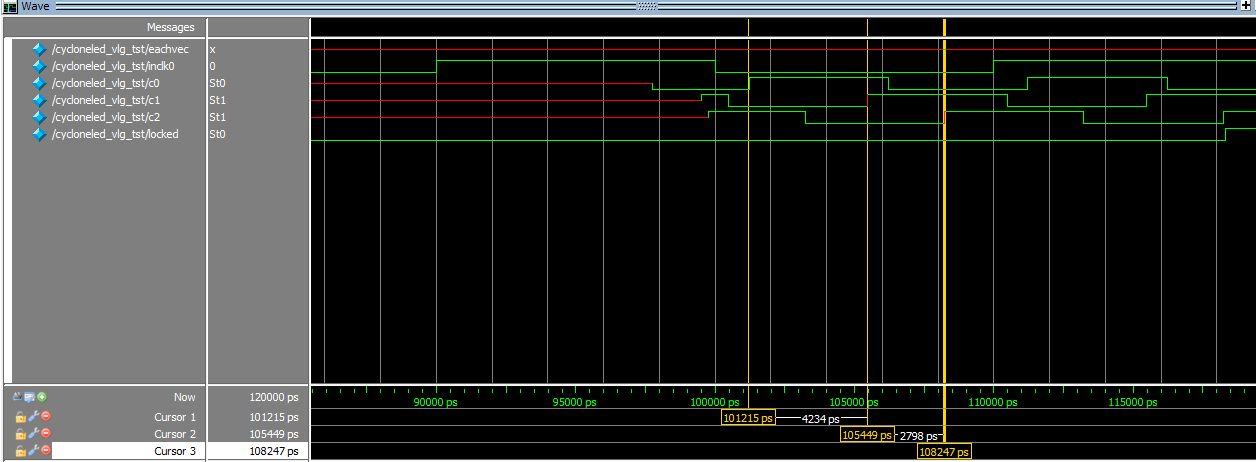Select the Cursor 1 name label
Screen dimensions: 1256x462
tap(175, 417)
